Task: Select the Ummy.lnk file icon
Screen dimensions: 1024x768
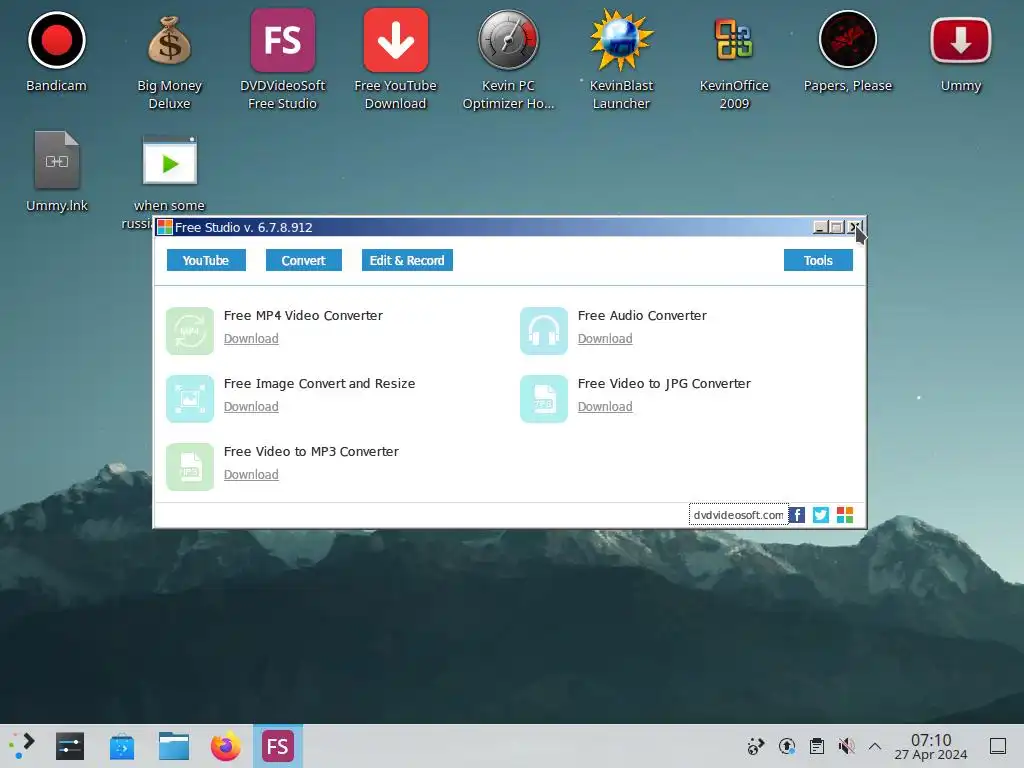Action: click(x=57, y=160)
